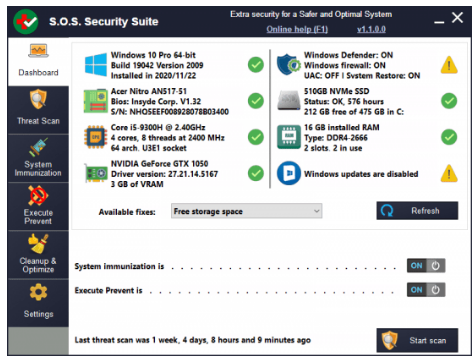The width and height of the screenshot is (476, 362).
Task: Click the SSD drive icon
Action: 289,100
